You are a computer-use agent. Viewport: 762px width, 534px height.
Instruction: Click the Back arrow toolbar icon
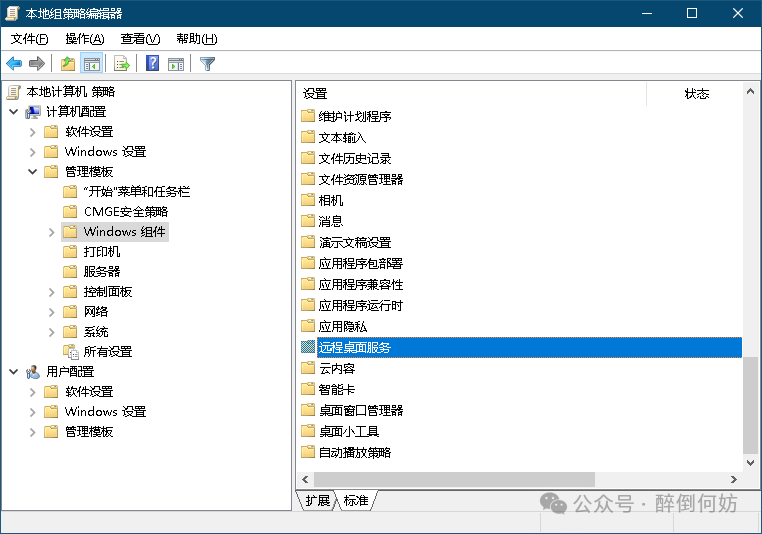click(14, 64)
